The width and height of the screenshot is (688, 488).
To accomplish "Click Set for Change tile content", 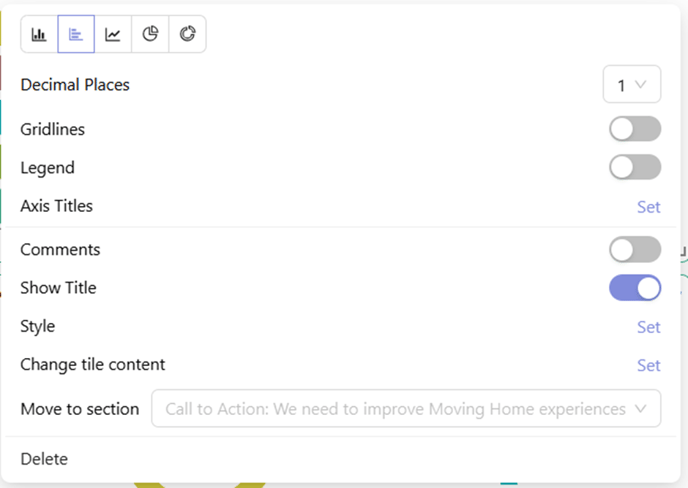I will point(649,365).
